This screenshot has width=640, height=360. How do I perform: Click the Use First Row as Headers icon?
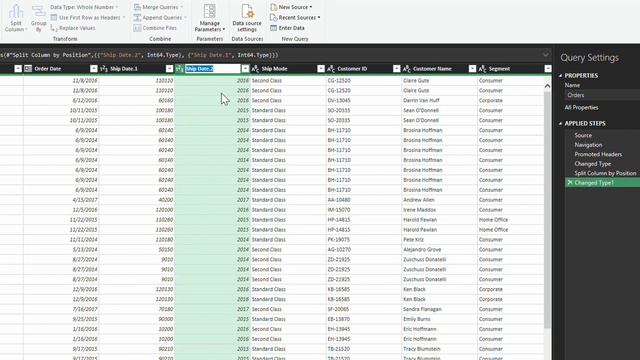53,18
